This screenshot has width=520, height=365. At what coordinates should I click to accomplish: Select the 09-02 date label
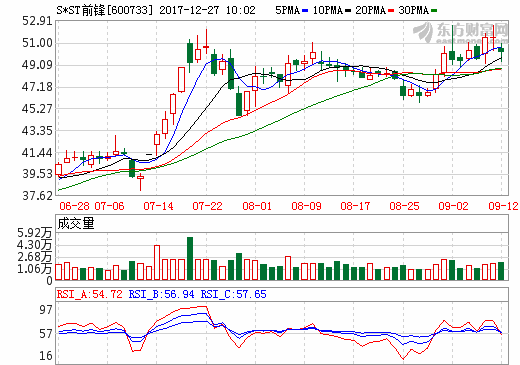[x=453, y=206]
